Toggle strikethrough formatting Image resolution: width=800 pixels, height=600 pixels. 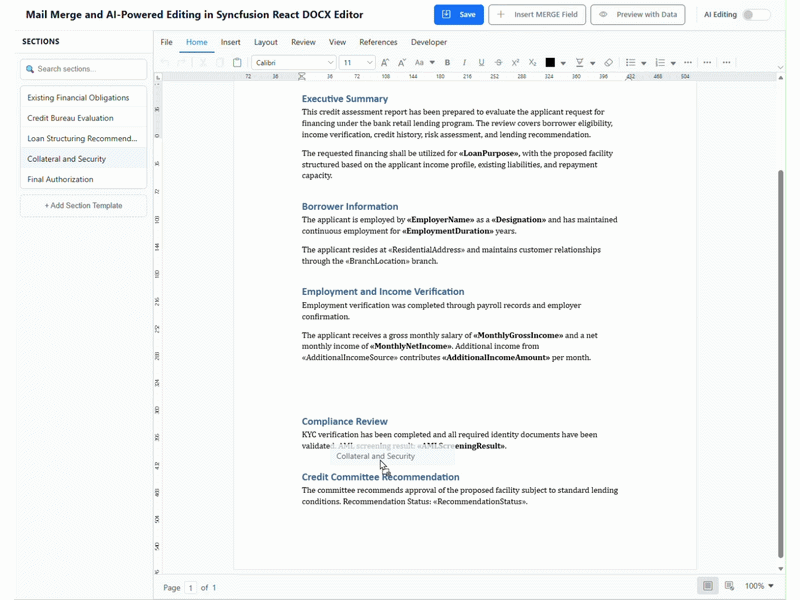pos(498,63)
